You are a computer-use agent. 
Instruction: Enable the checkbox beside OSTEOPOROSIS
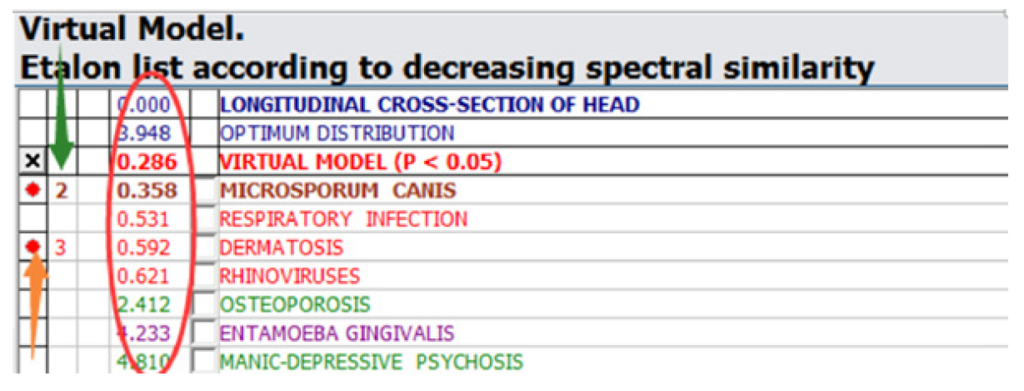coord(207,304)
